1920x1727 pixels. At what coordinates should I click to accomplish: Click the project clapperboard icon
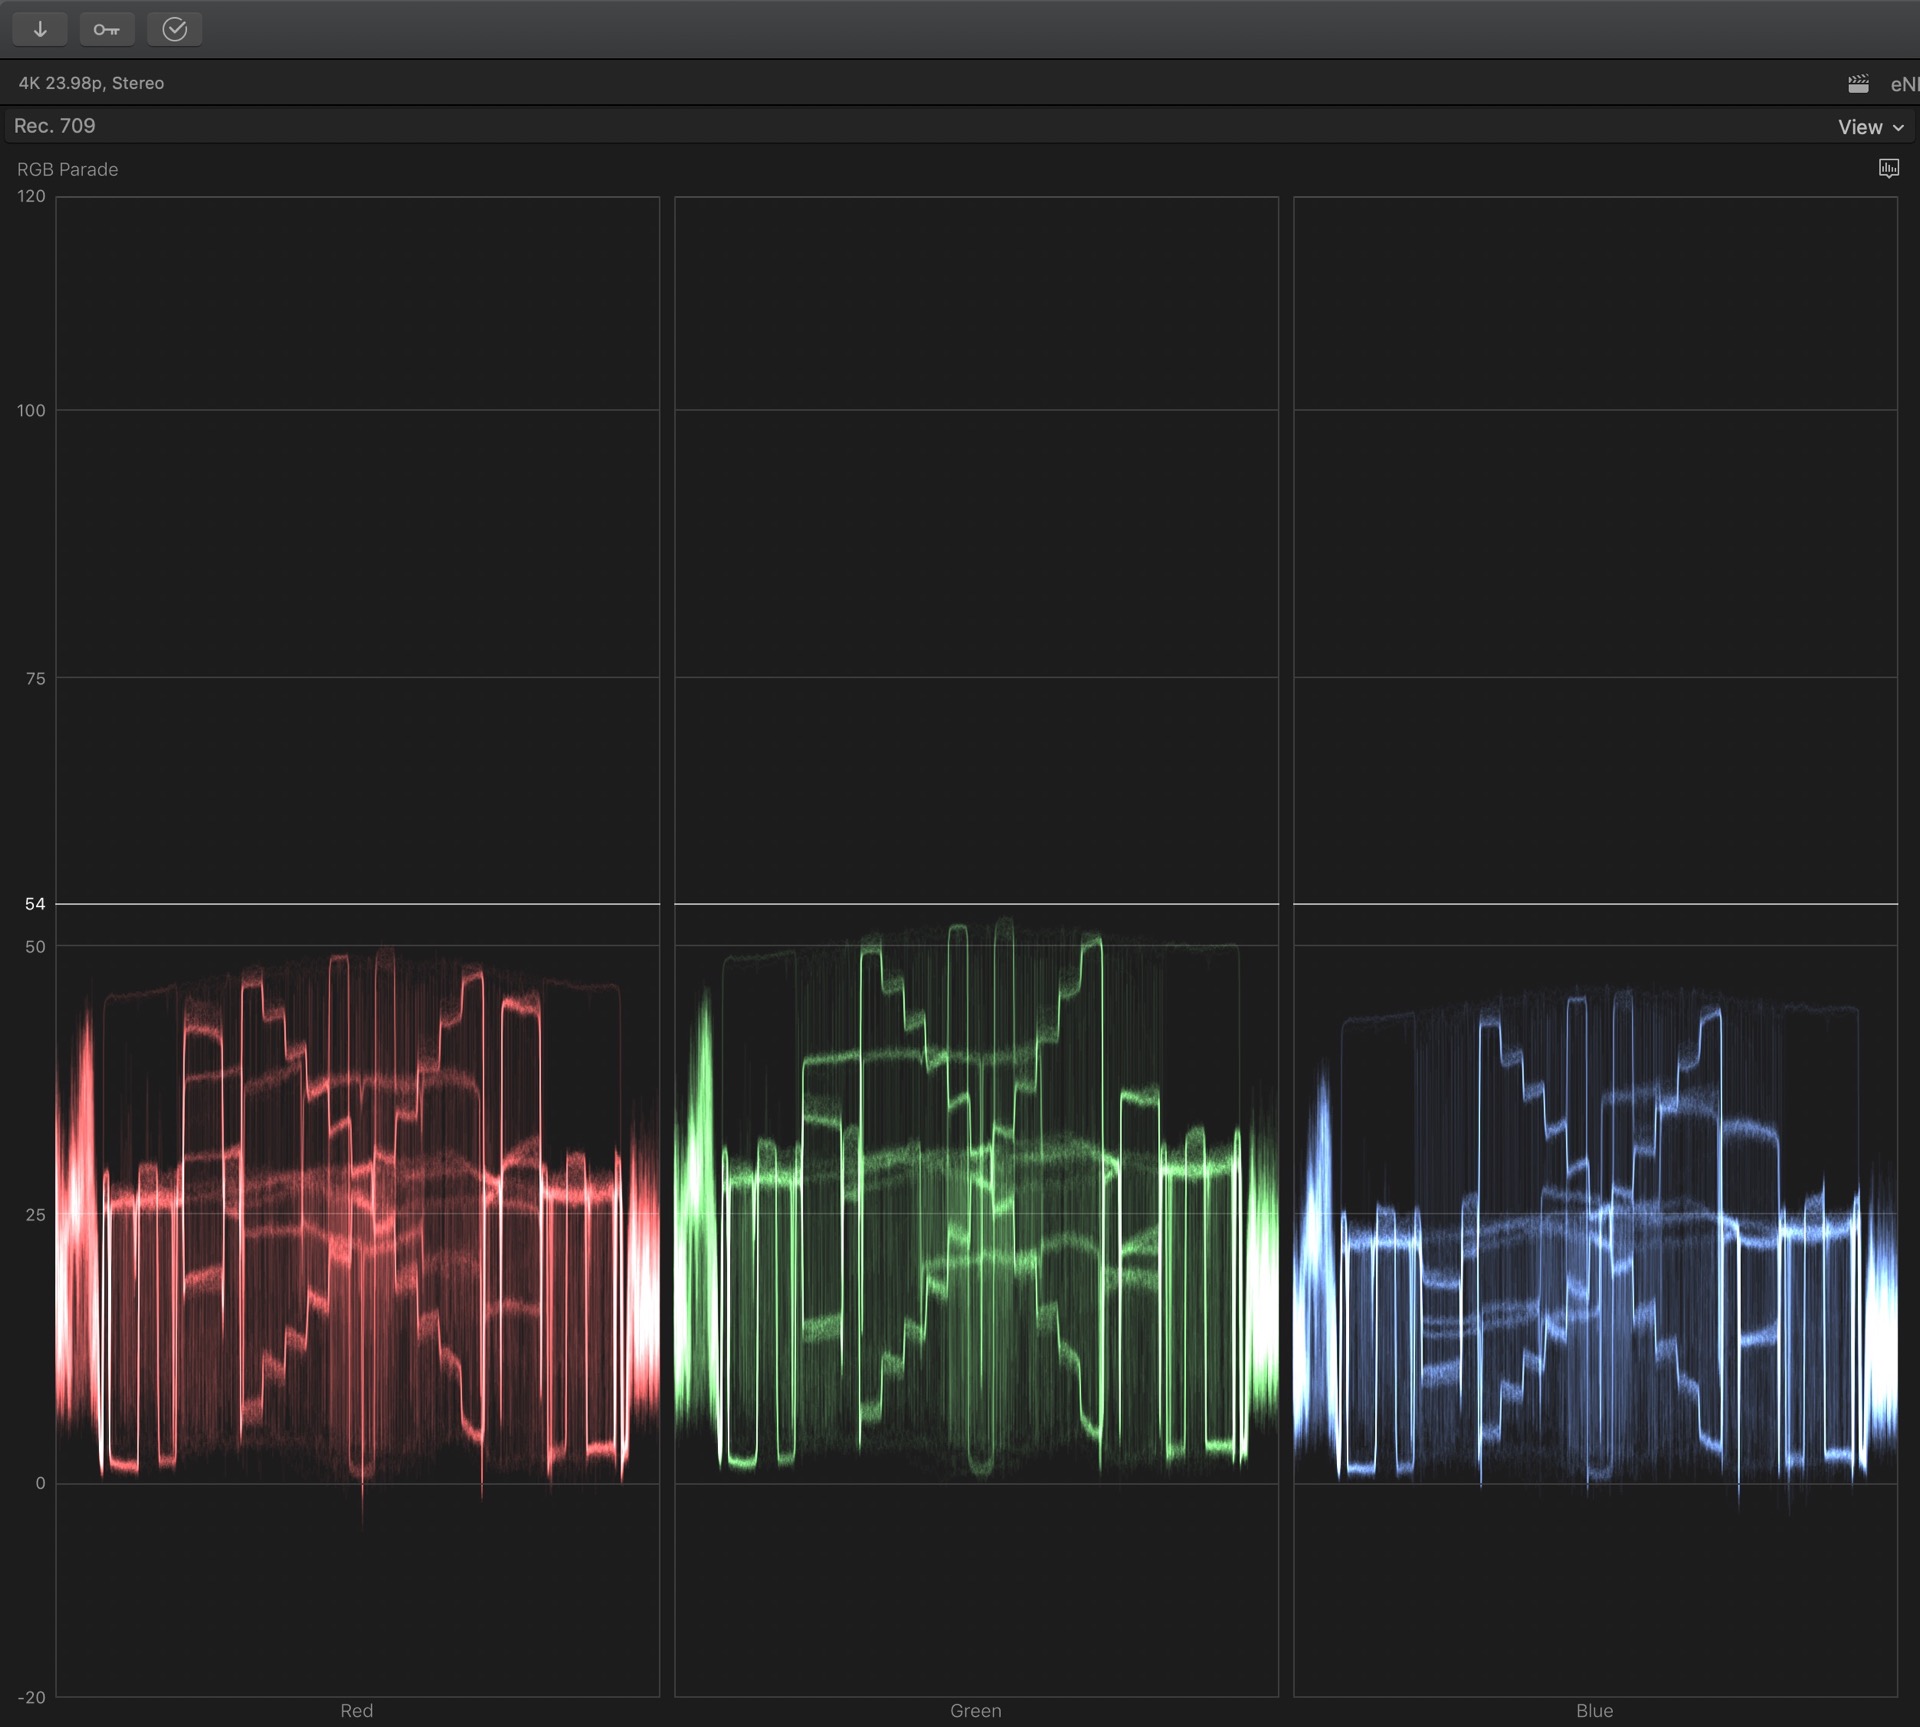1858,84
